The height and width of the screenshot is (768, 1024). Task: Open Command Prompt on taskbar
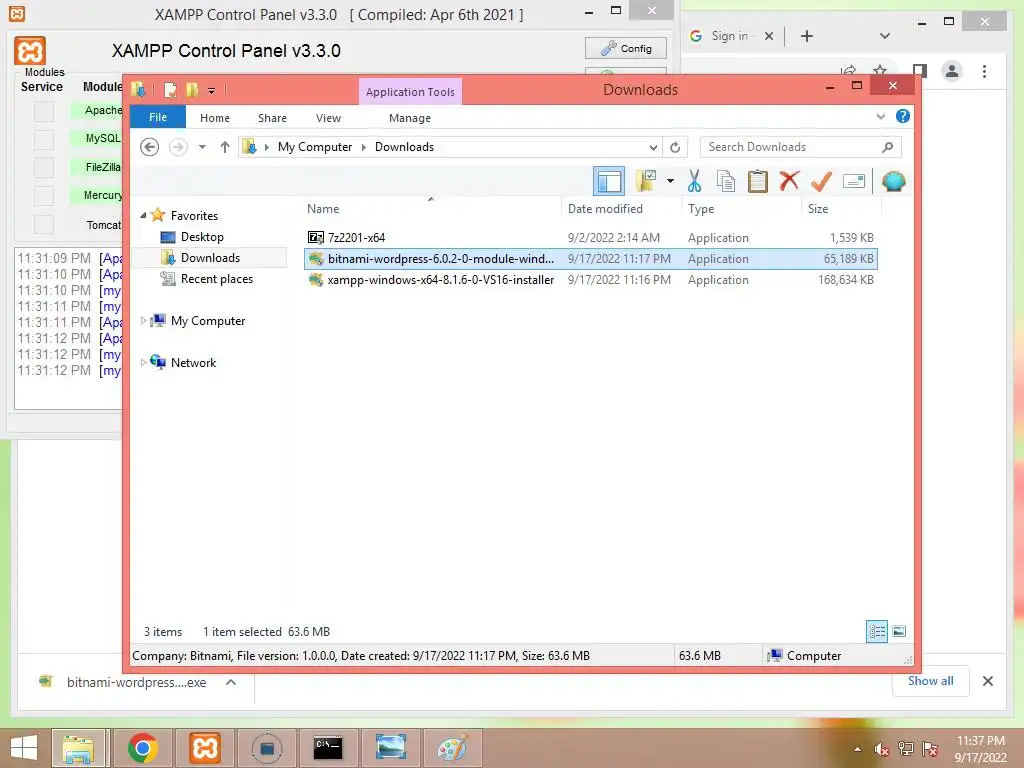pos(327,748)
